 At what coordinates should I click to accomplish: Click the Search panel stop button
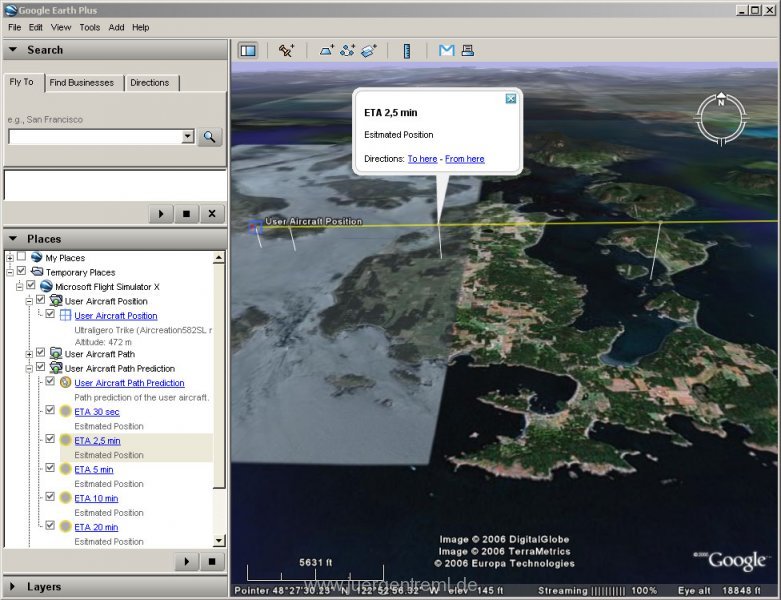(186, 214)
